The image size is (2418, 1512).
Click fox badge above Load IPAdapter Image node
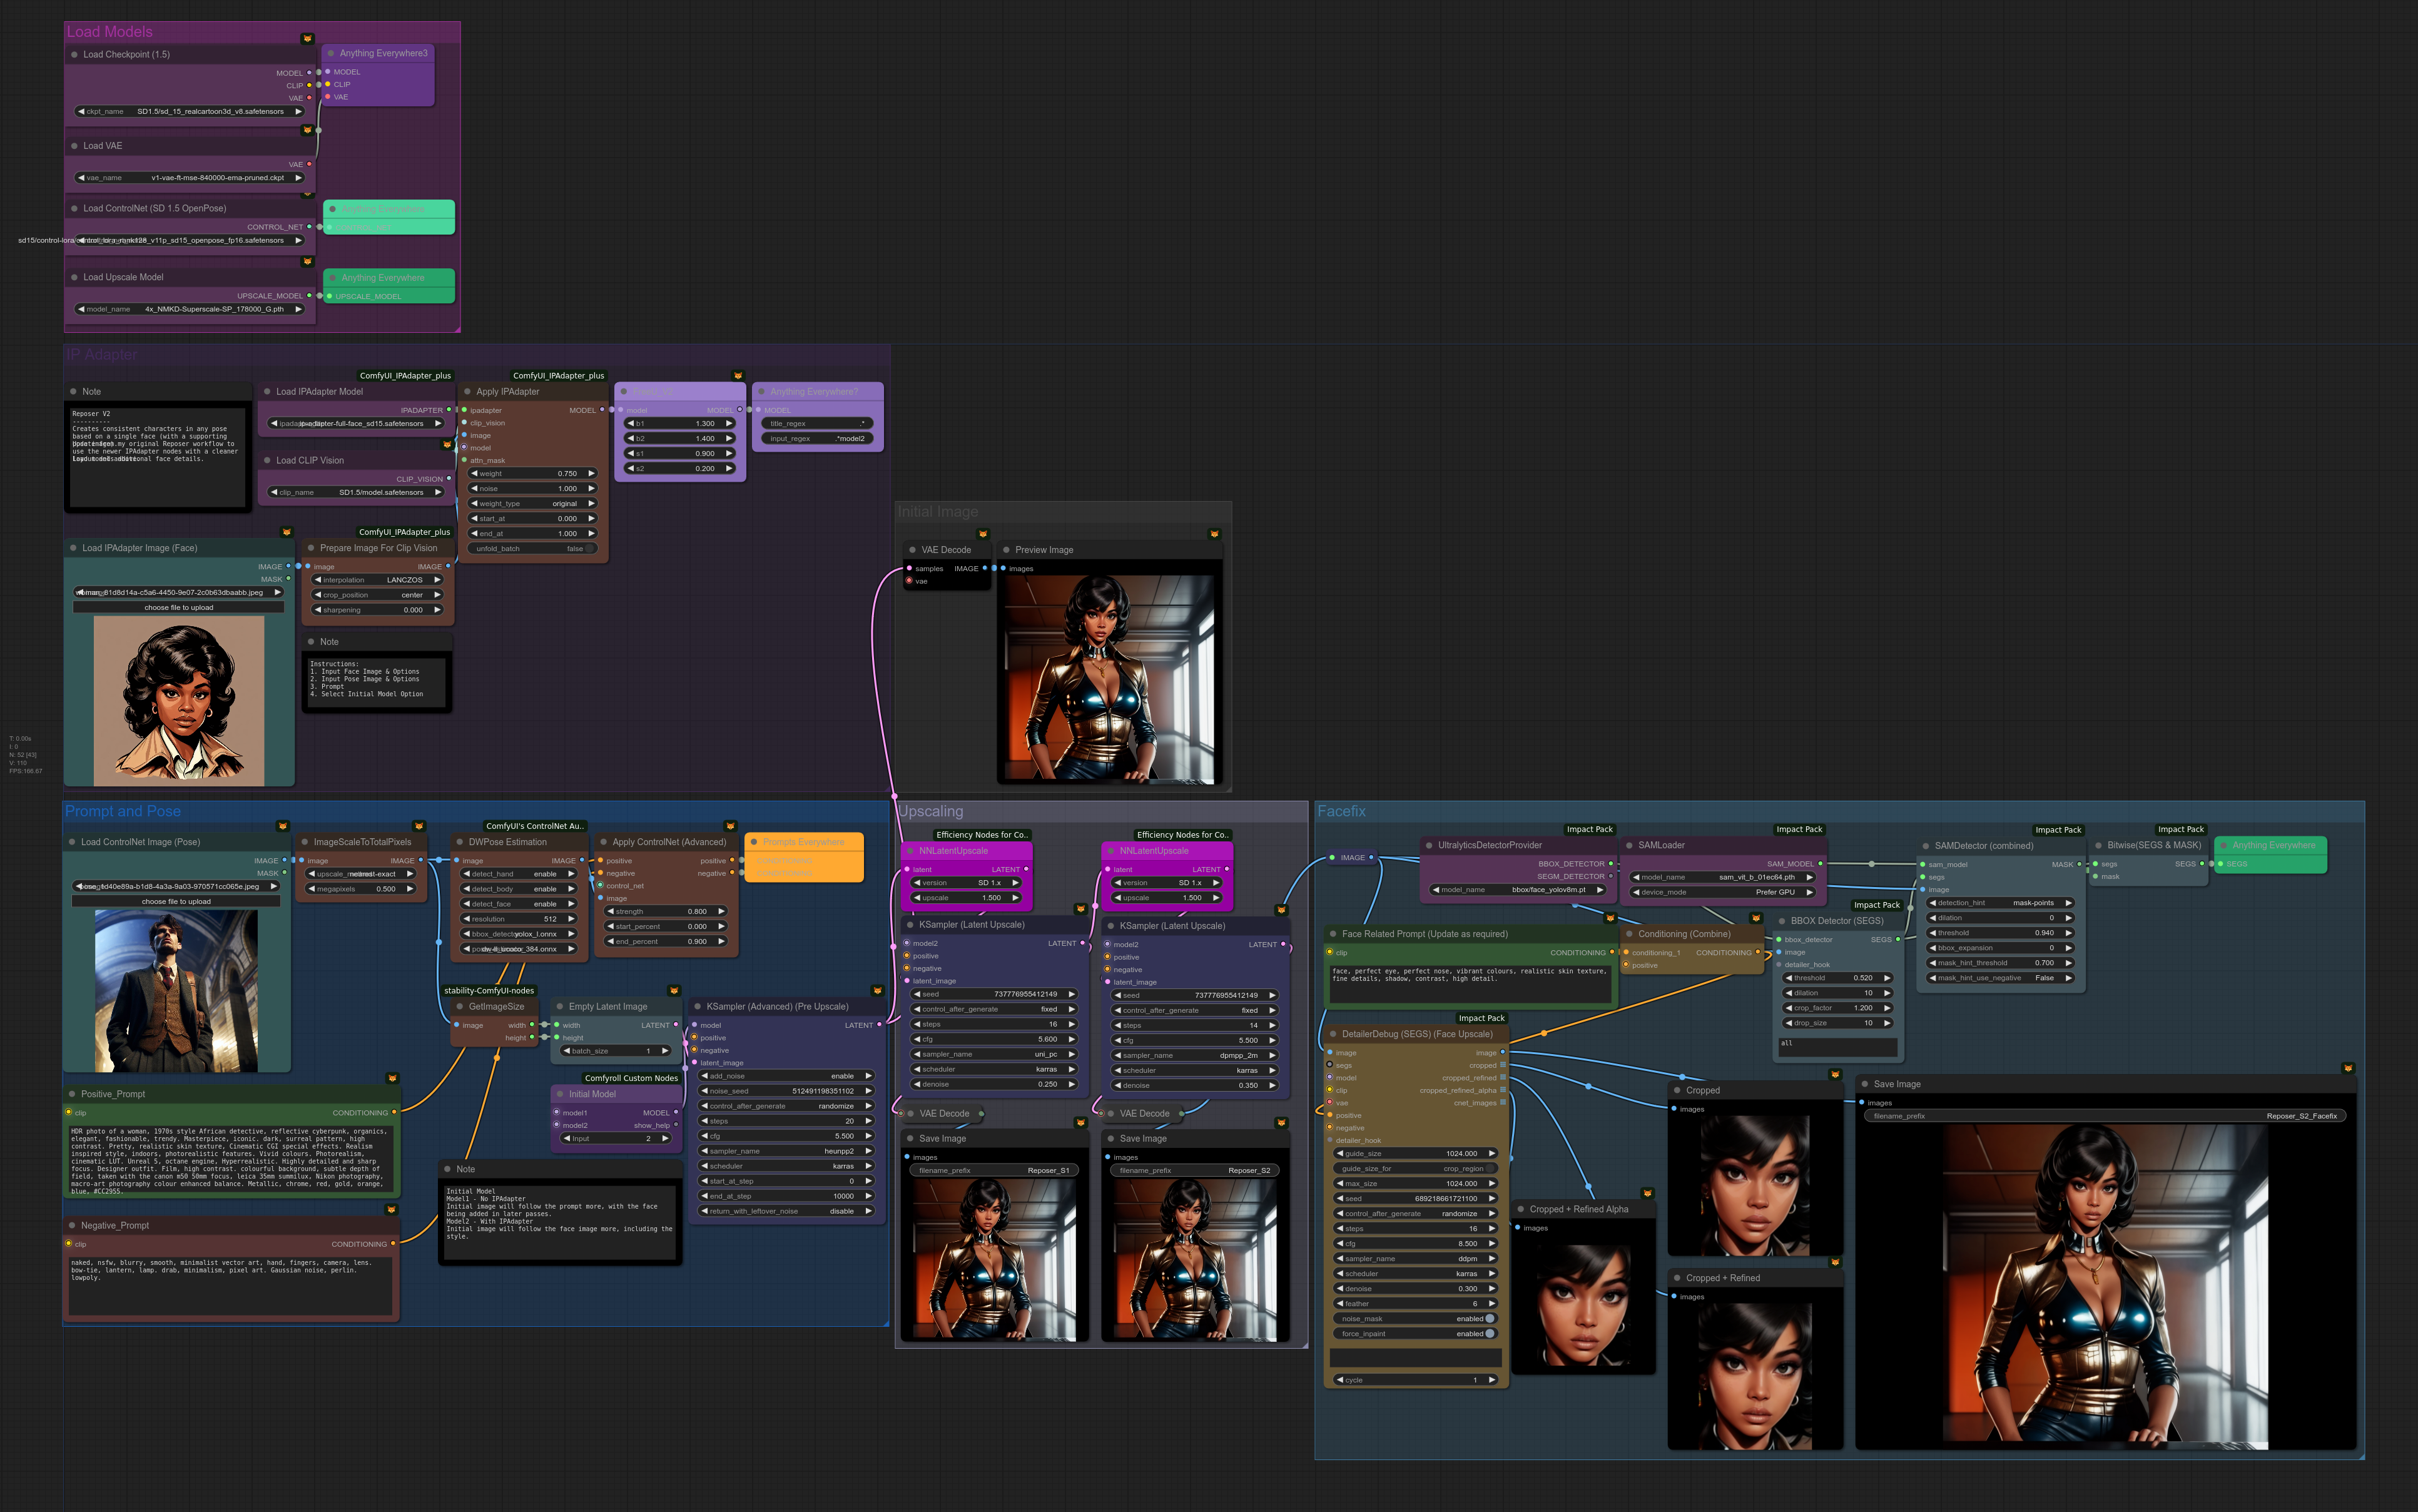point(287,532)
